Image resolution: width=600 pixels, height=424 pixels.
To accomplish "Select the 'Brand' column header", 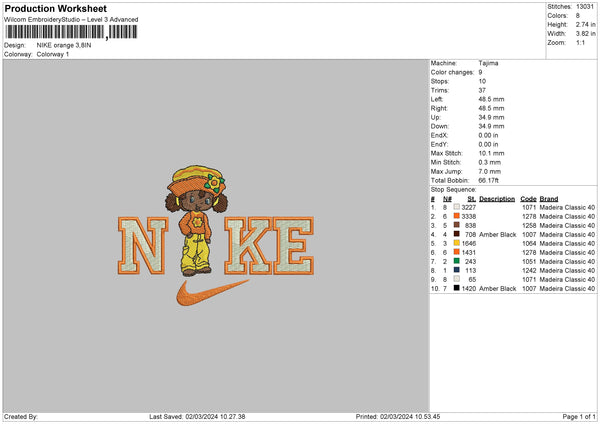I will point(549,199).
